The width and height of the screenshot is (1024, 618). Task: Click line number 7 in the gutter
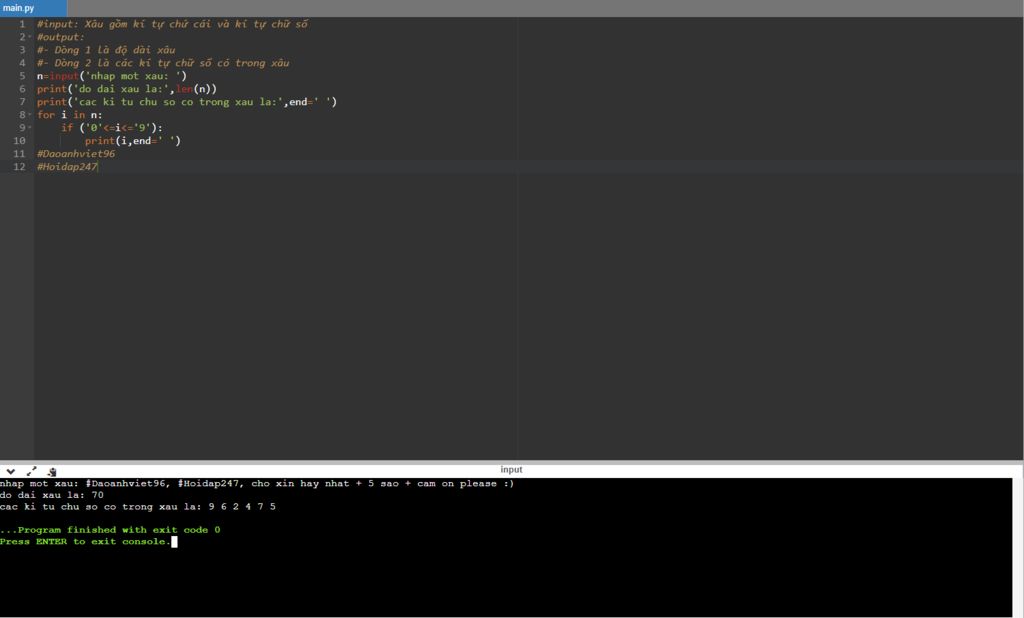pos(22,102)
